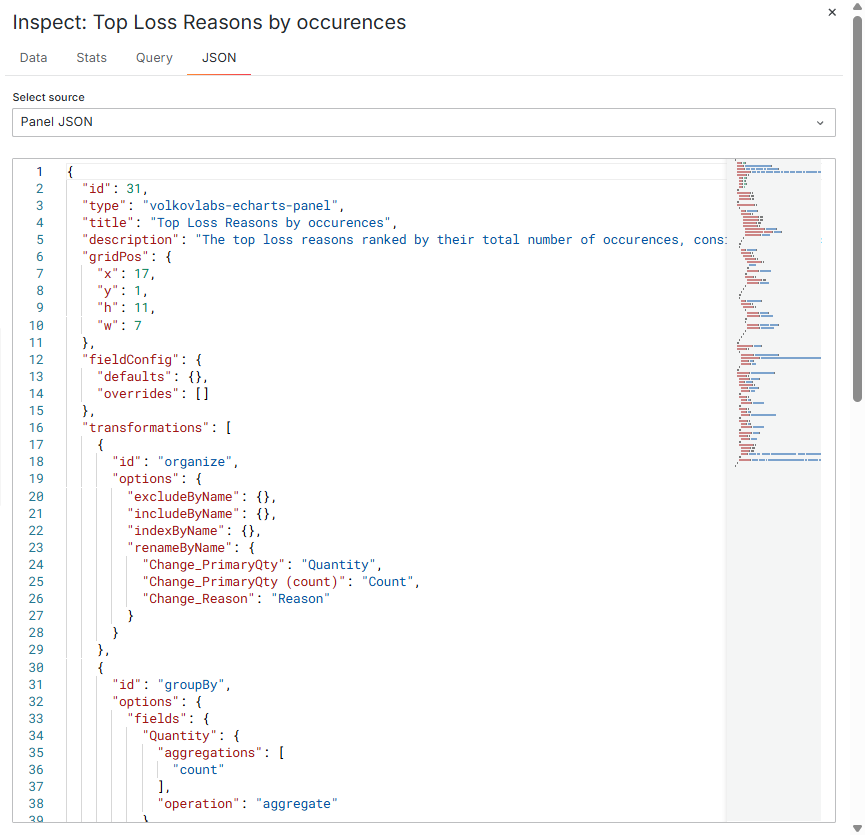Screen dimensions: 865x835
Task: Click the aggregations property on line 35
Action: pos(210,752)
